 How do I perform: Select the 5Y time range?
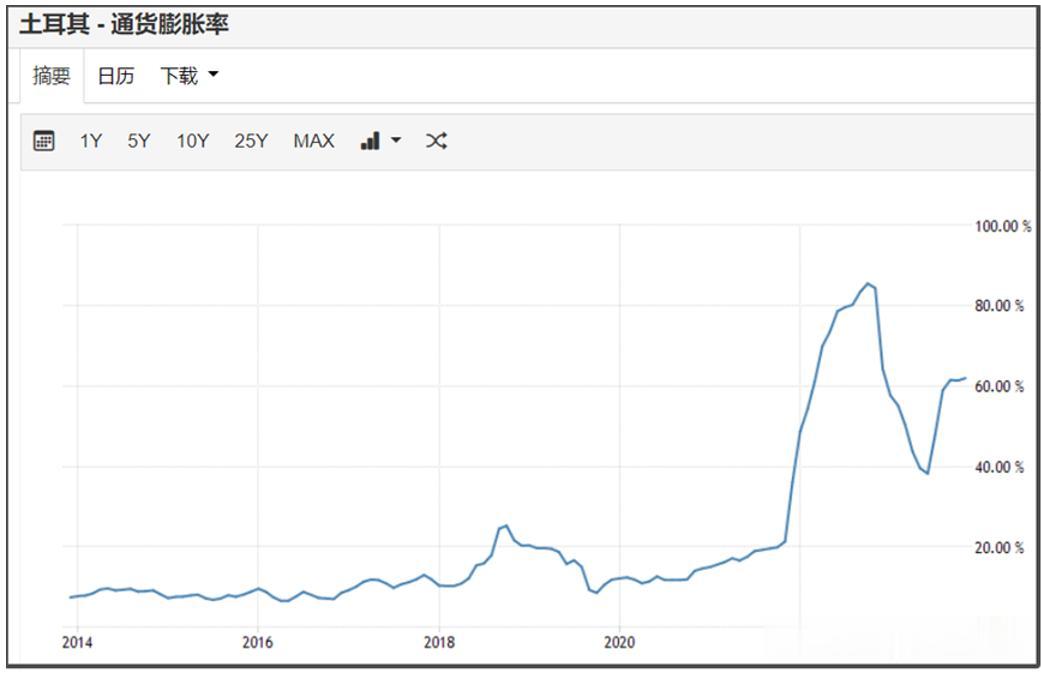[x=139, y=141]
